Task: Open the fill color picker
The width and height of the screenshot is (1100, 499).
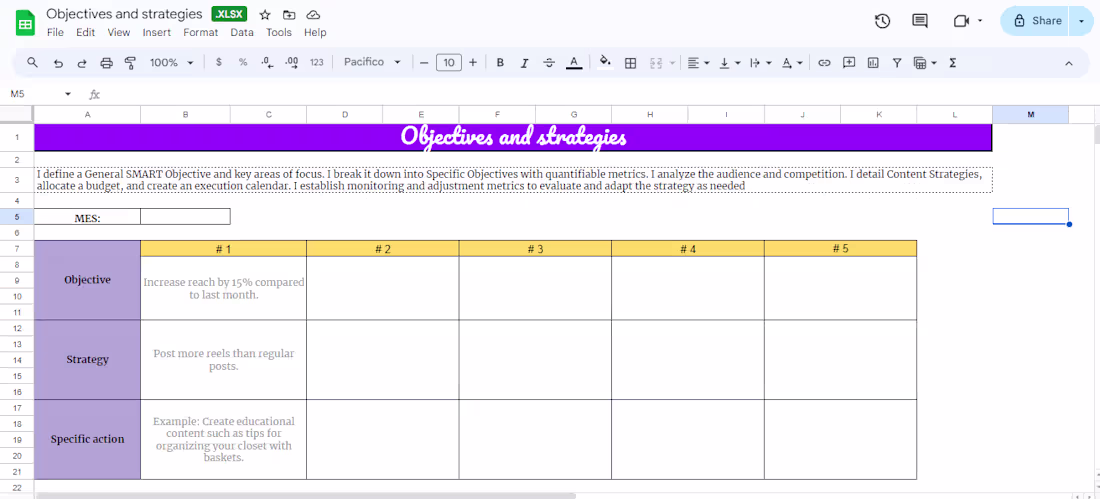Action: pyautogui.click(x=605, y=62)
